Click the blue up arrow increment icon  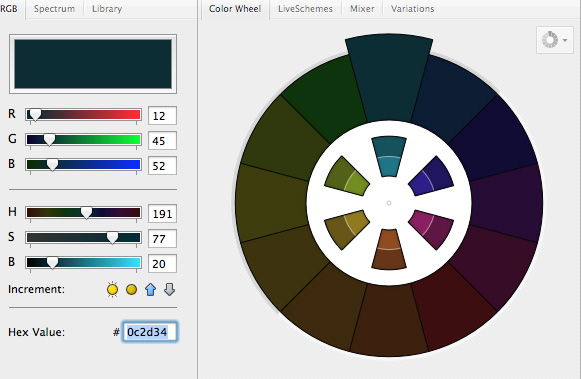coord(150,289)
